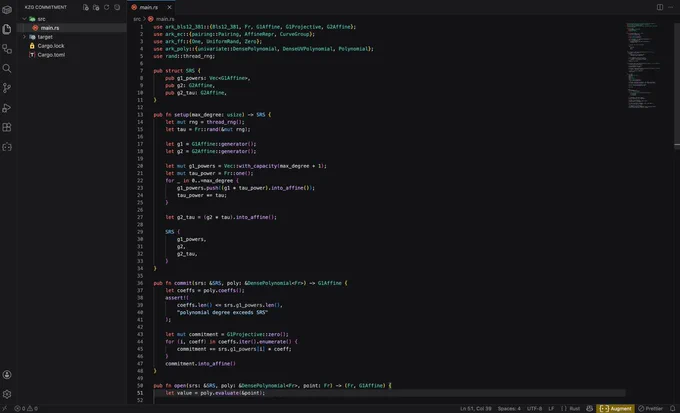Screen dimensions: 680x413
Task: Click the linked-nodes icon below Explorer icon
Action: click(x=7, y=49)
